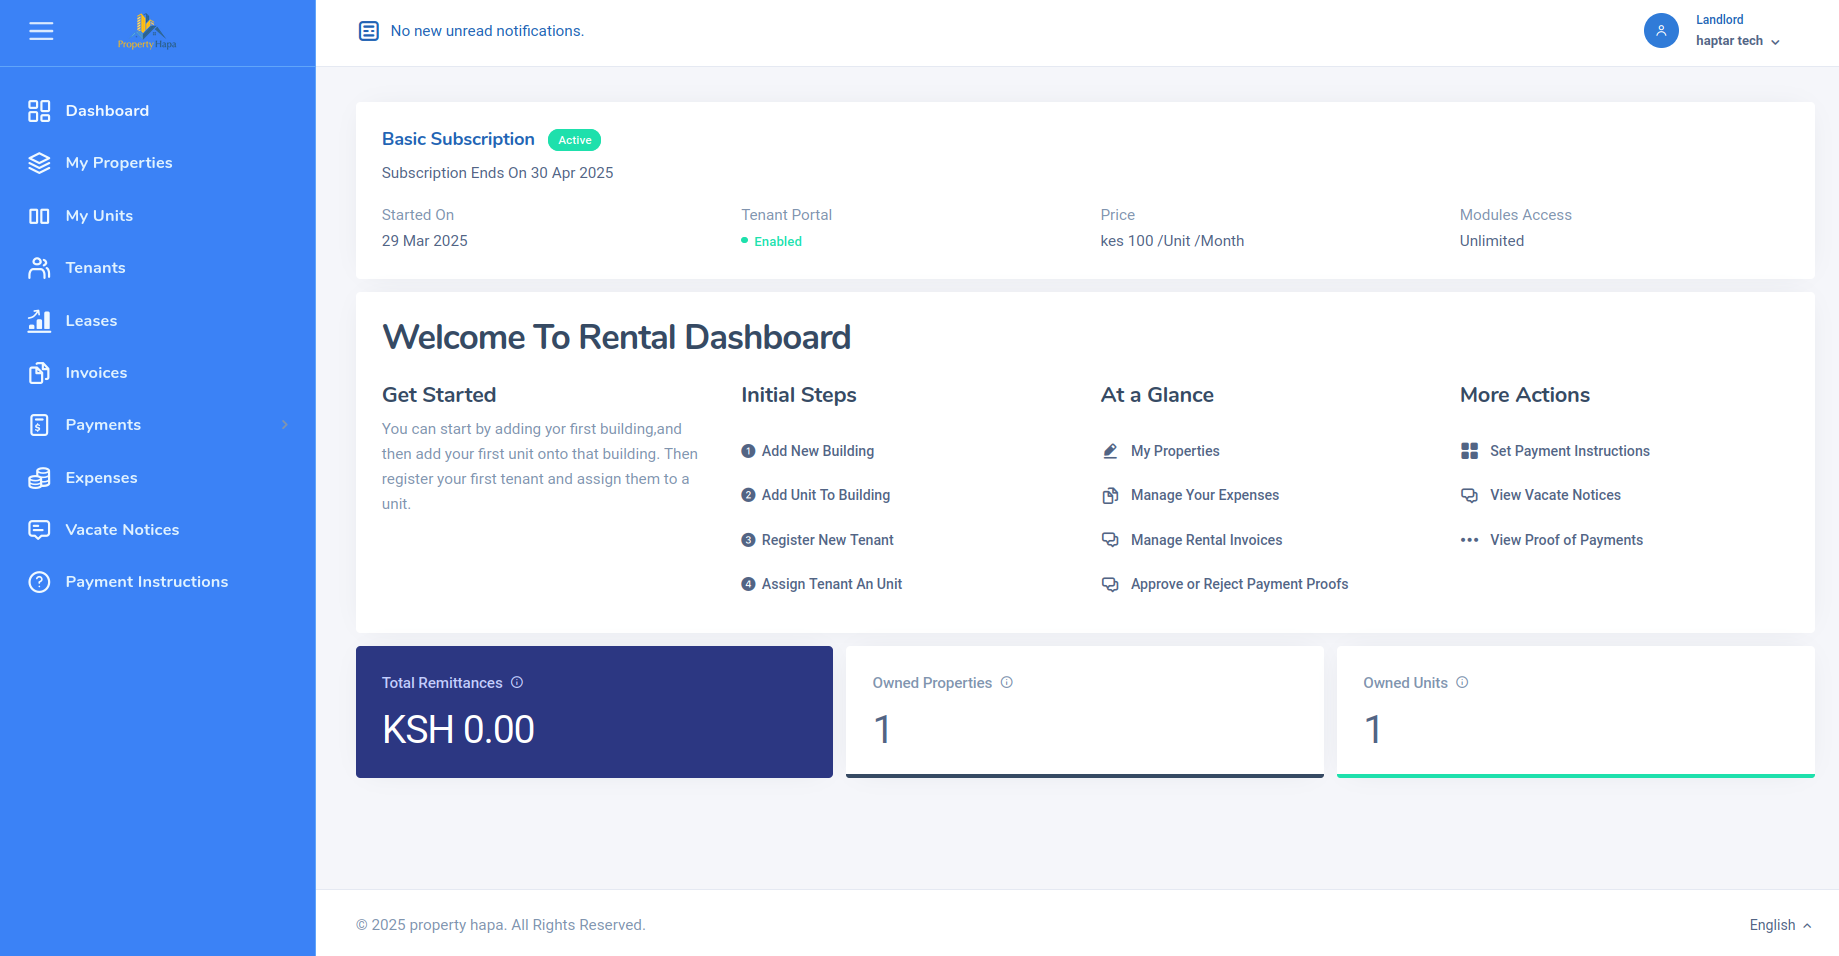Viewport: 1839px width, 956px height.
Task: Open the Manage Rental Invoices link
Action: (x=1206, y=540)
